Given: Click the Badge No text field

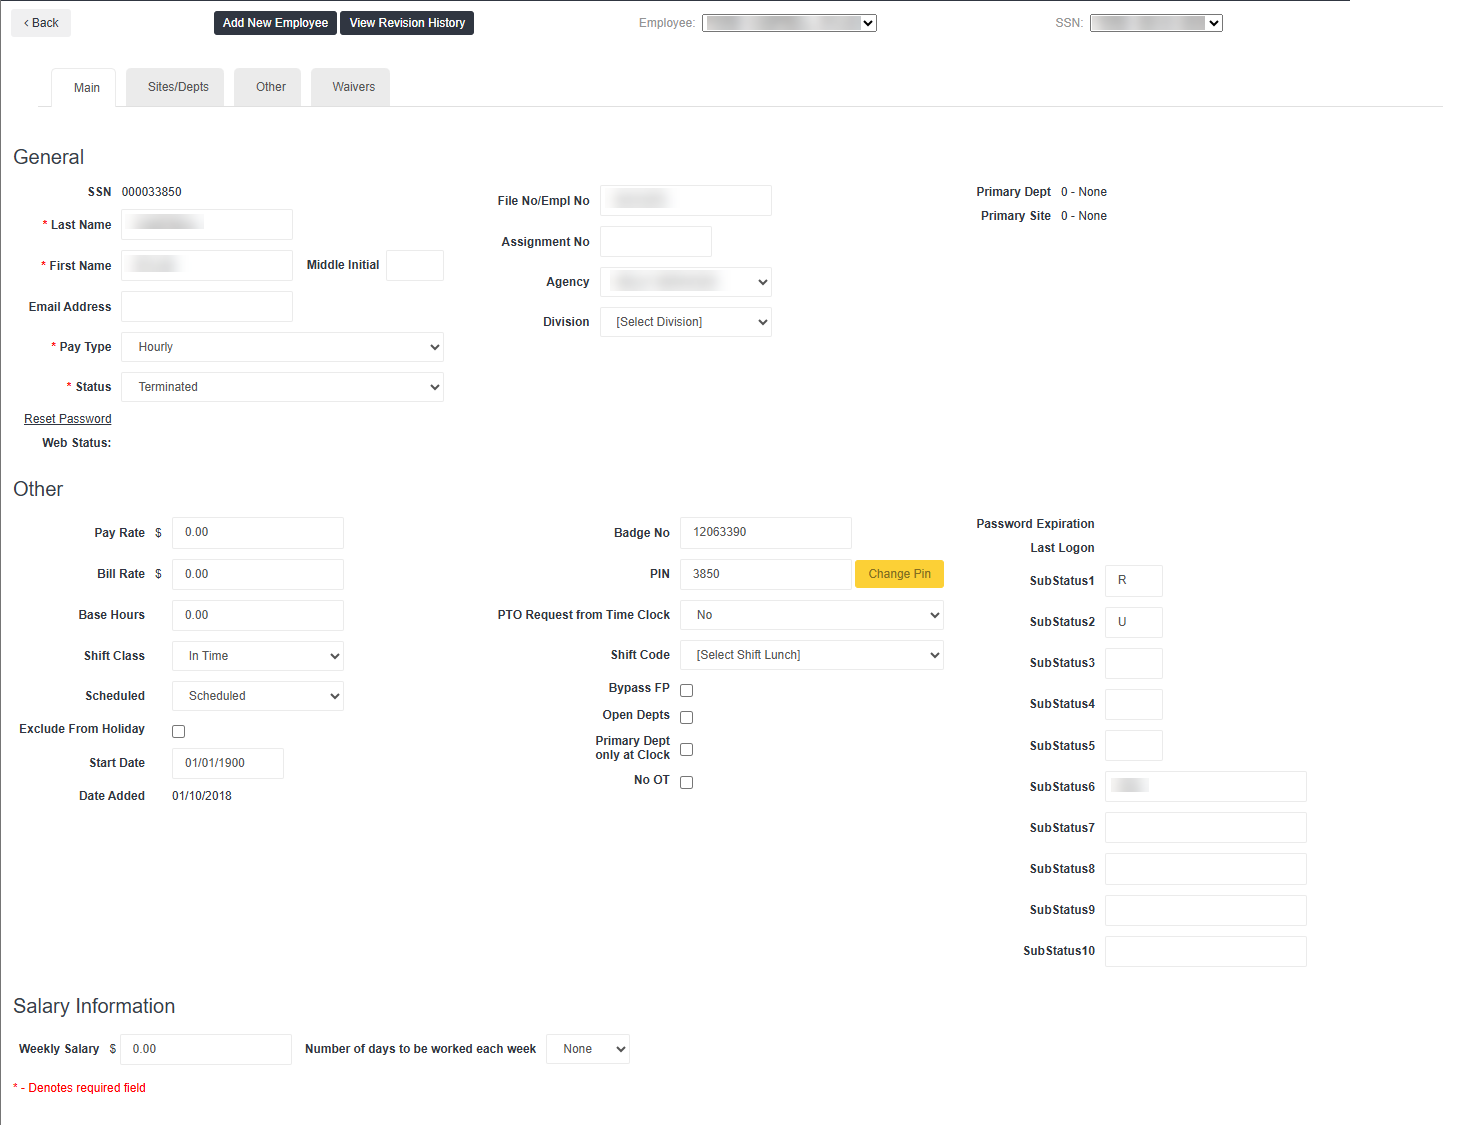Looking at the screenshot, I should pyautogui.click(x=765, y=533).
